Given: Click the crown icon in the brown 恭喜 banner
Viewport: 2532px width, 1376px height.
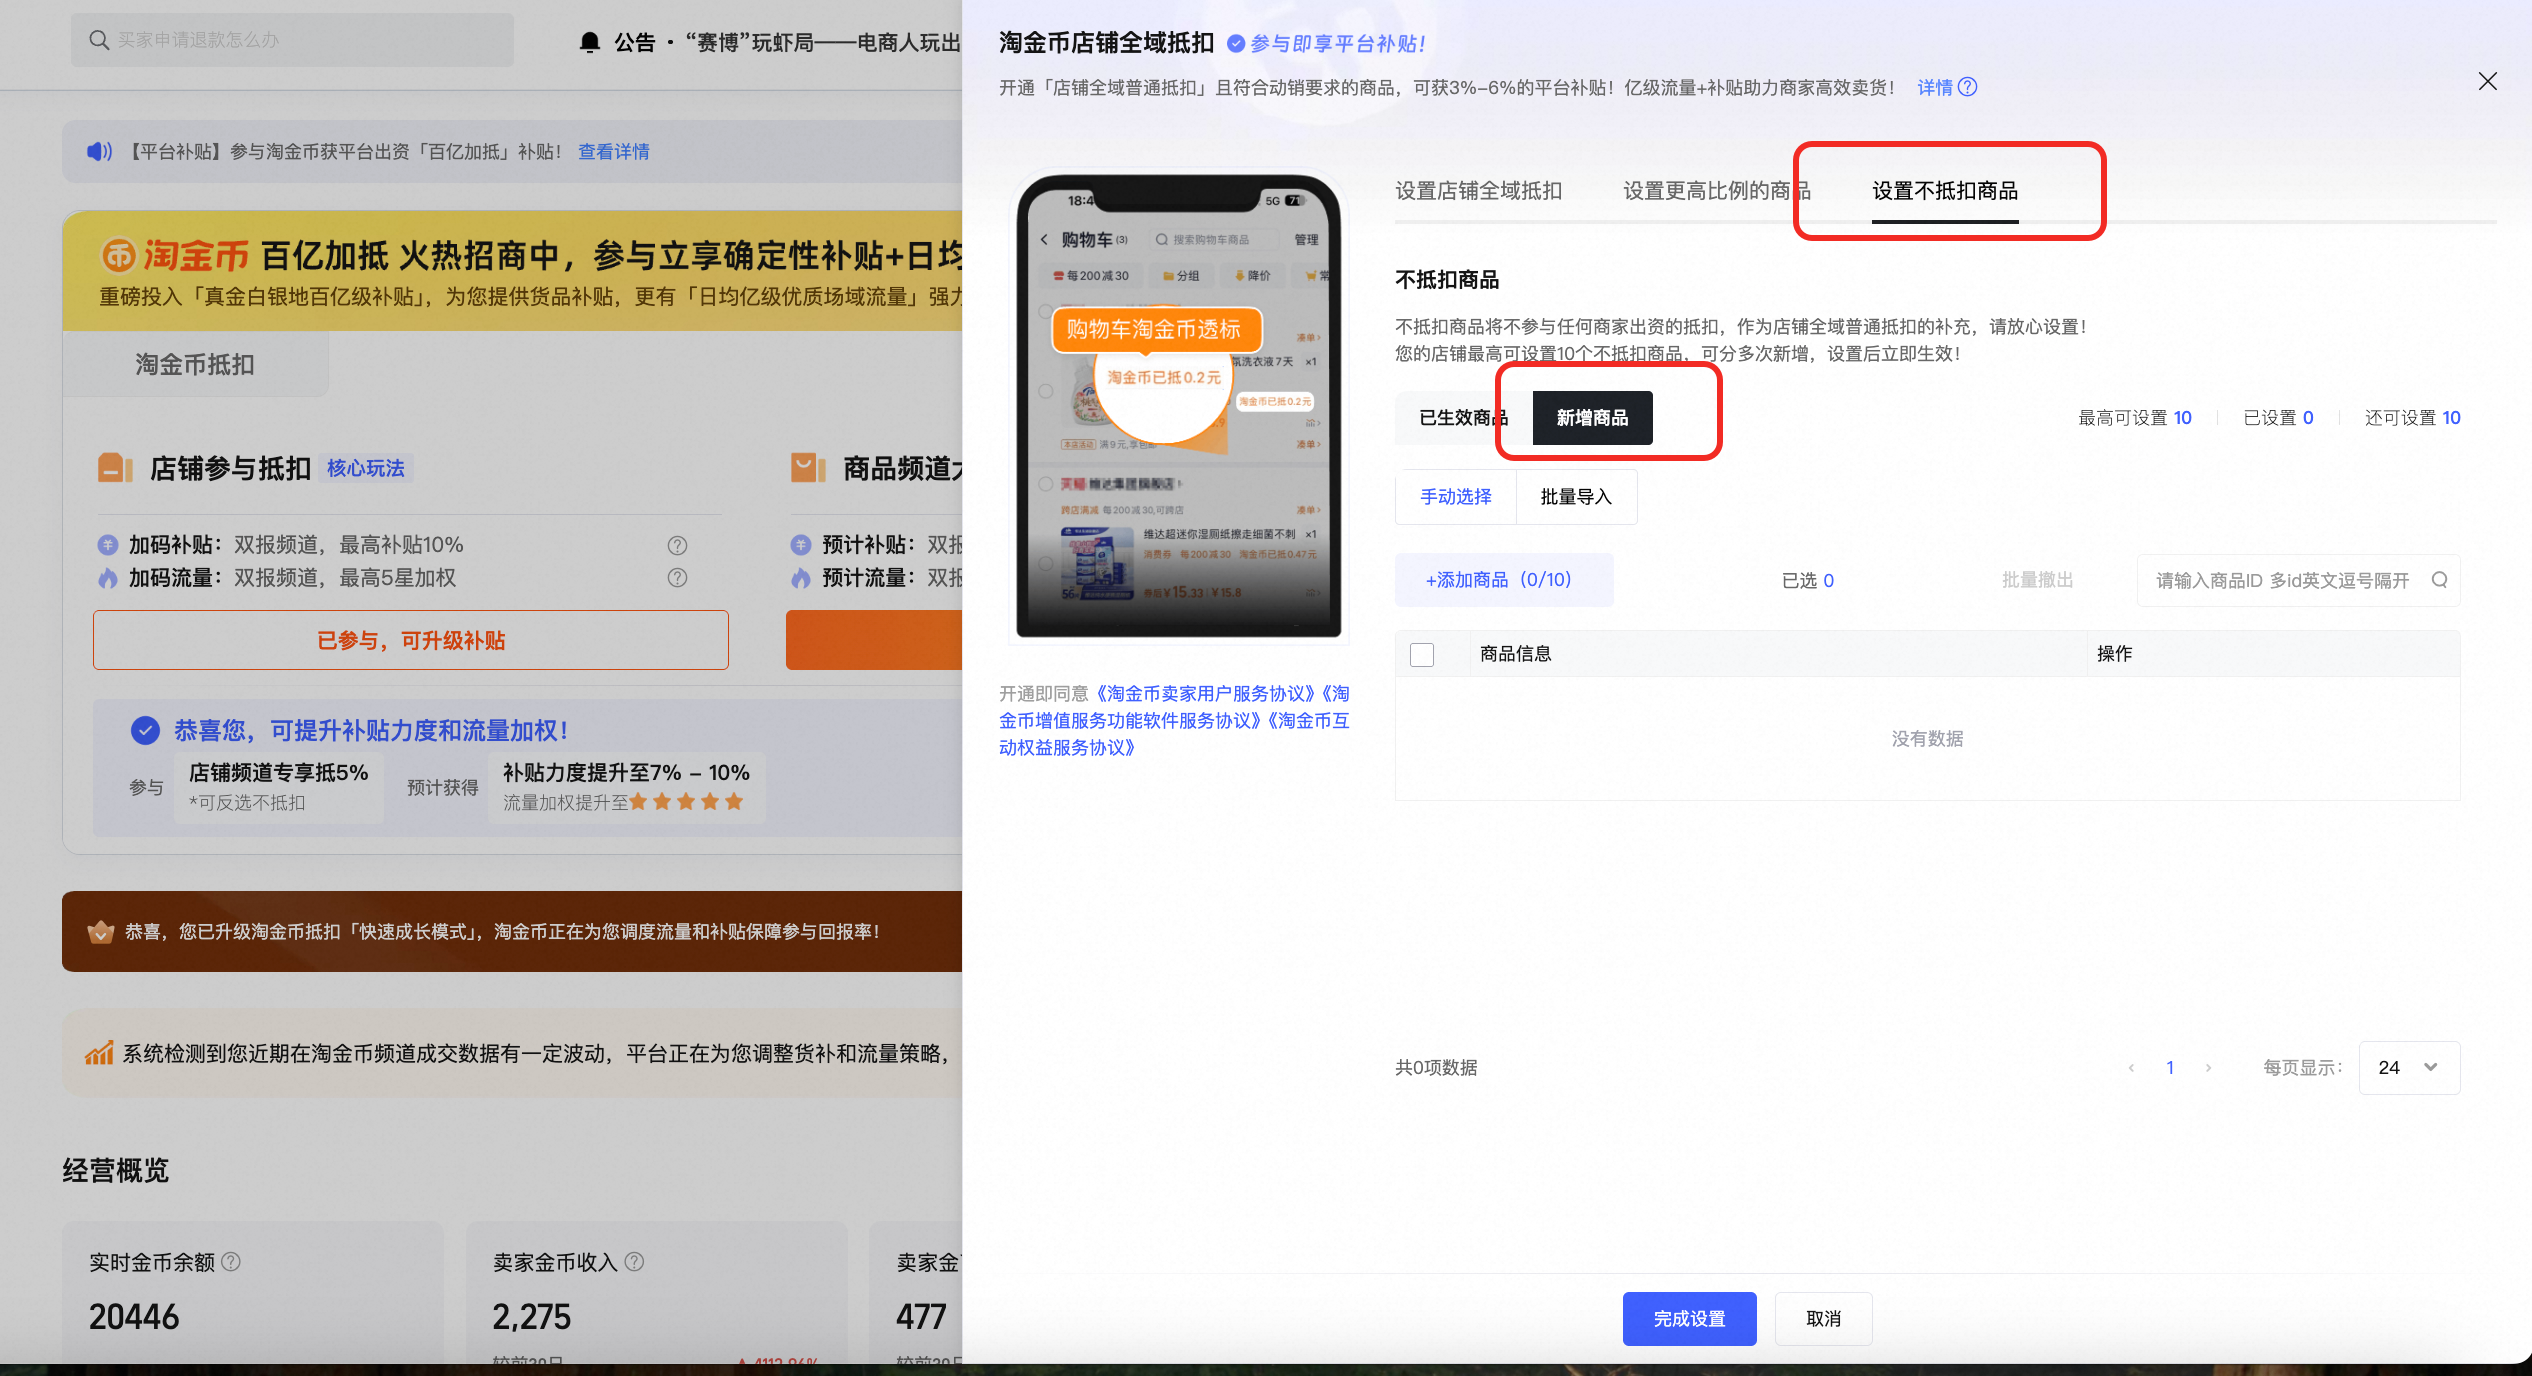Looking at the screenshot, I should [x=101, y=932].
